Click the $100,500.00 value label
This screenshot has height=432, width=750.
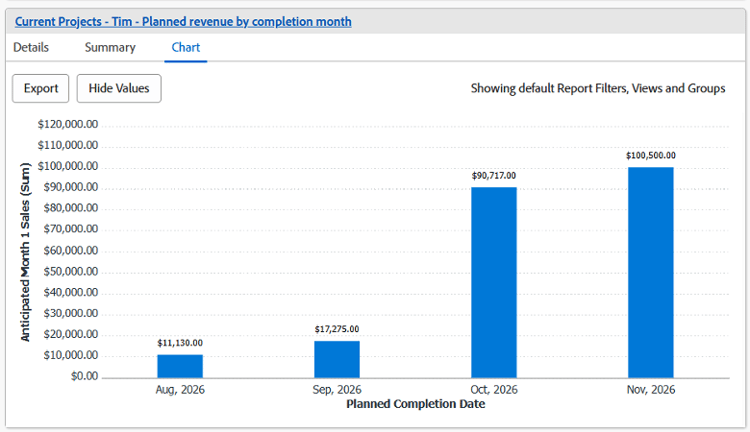651,155
